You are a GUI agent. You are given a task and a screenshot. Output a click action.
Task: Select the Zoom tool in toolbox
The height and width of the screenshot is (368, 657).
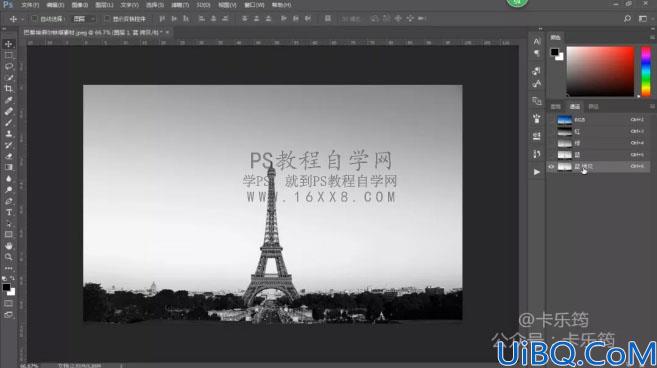tap(8, 257)
